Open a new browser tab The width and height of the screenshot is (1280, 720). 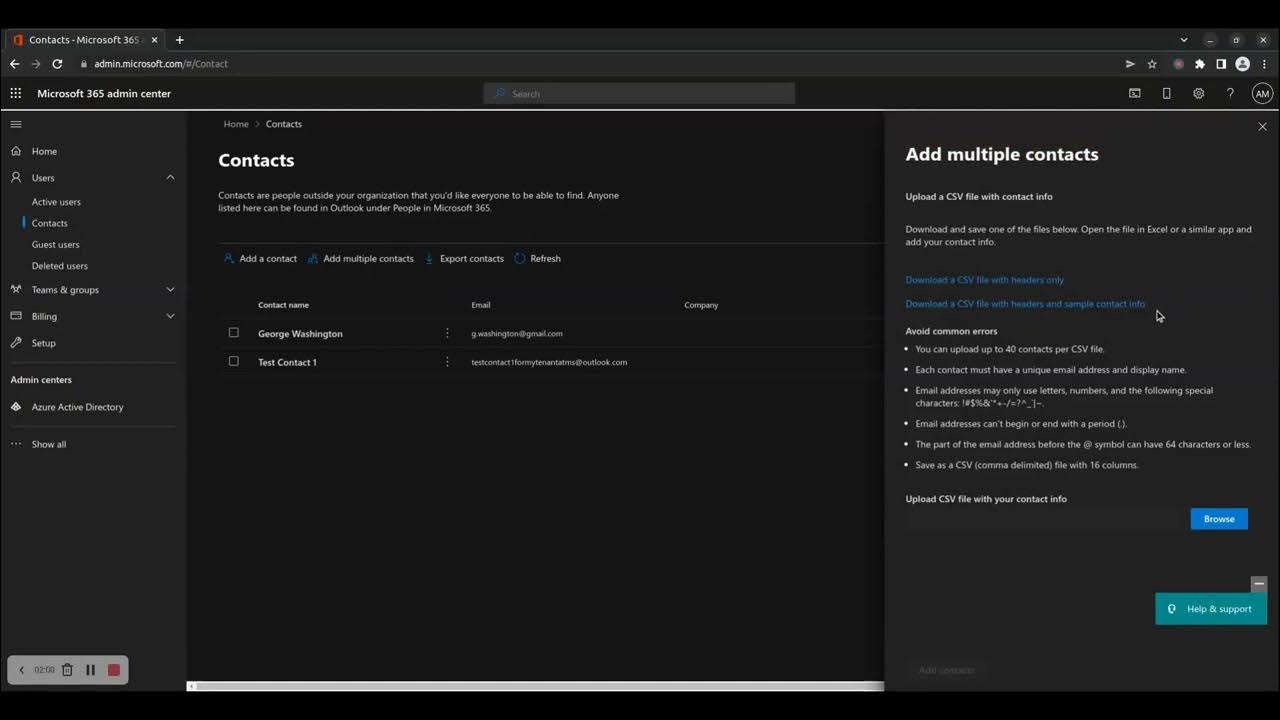180,40
